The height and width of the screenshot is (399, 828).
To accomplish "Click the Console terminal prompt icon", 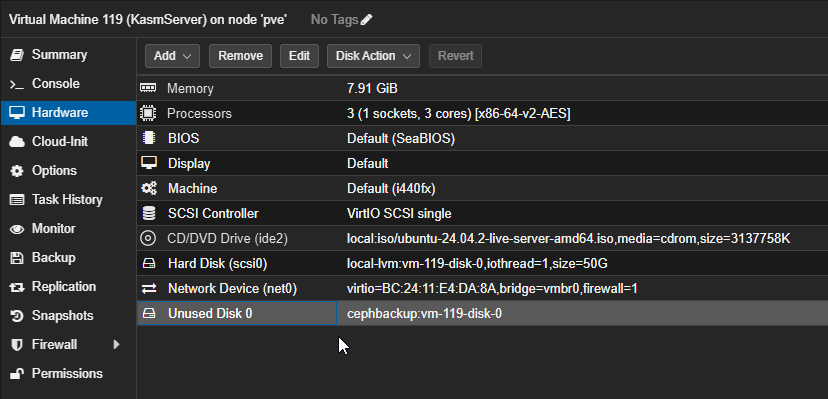I will [x=17, y=84].
